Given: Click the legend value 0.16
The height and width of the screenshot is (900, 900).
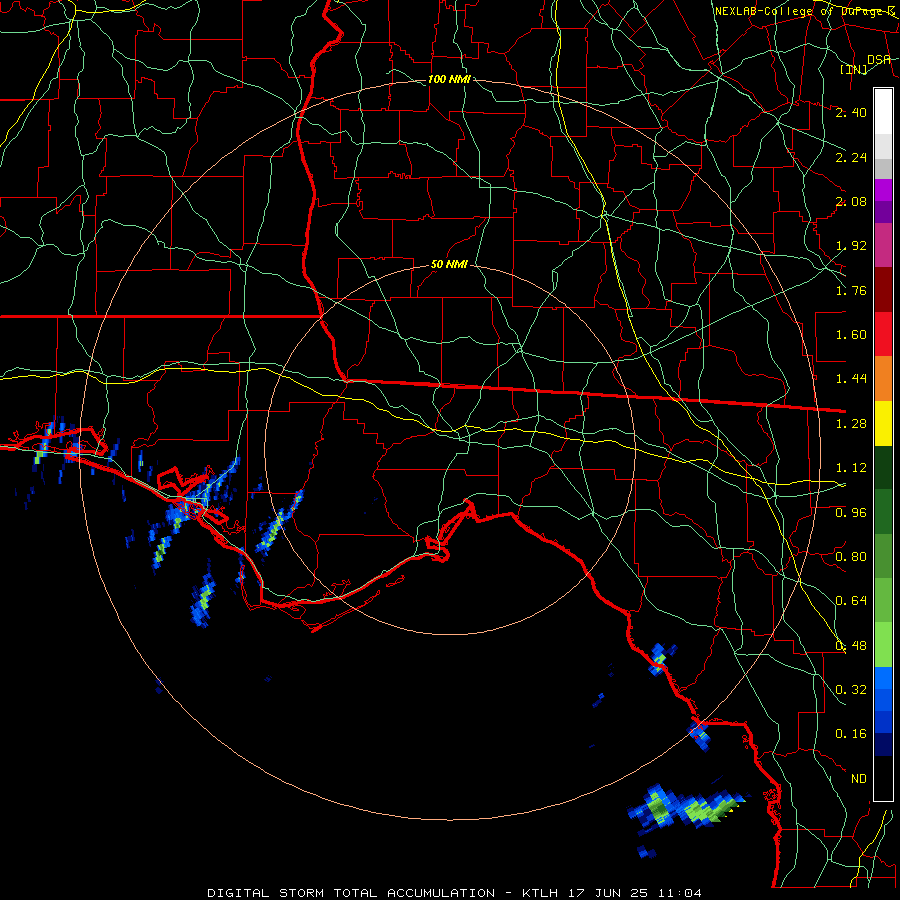Looking at the screenshot, I should [851, 734].
